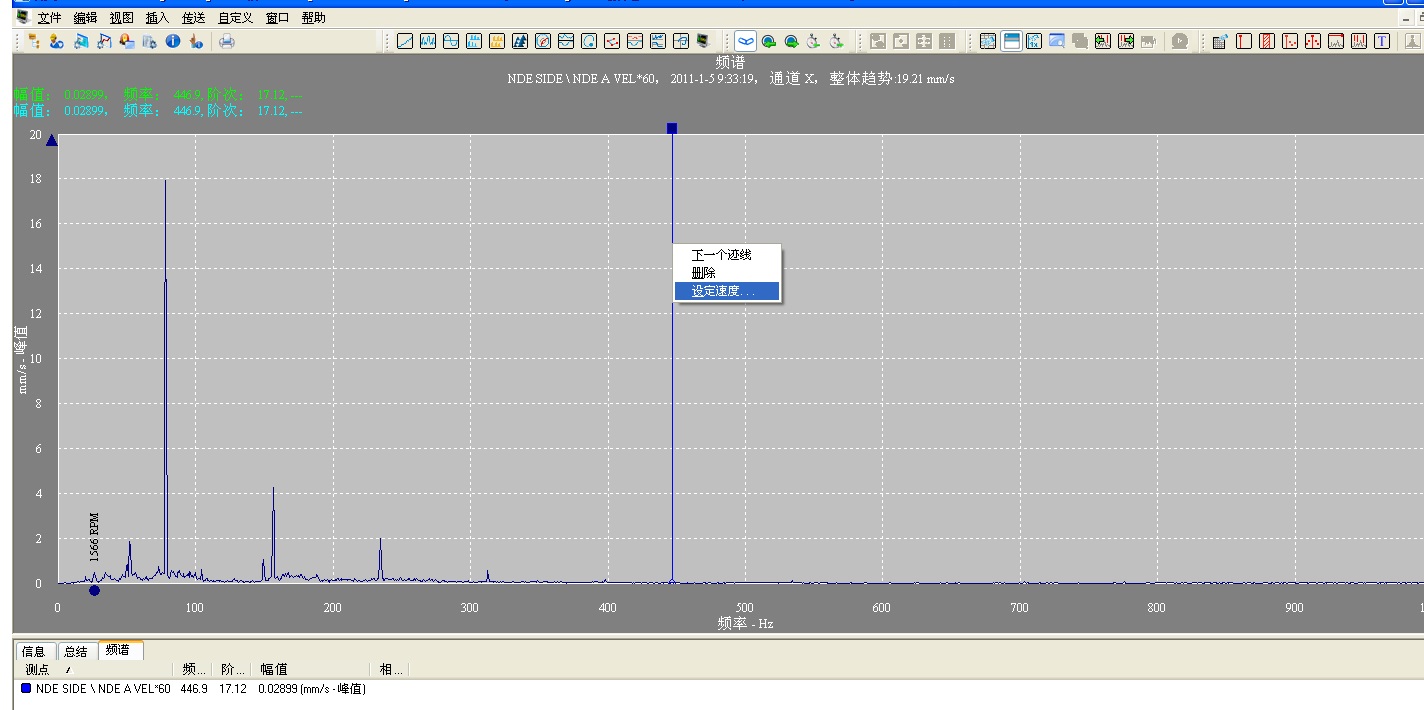Open the 文件 menu

[x=49, y=18]
